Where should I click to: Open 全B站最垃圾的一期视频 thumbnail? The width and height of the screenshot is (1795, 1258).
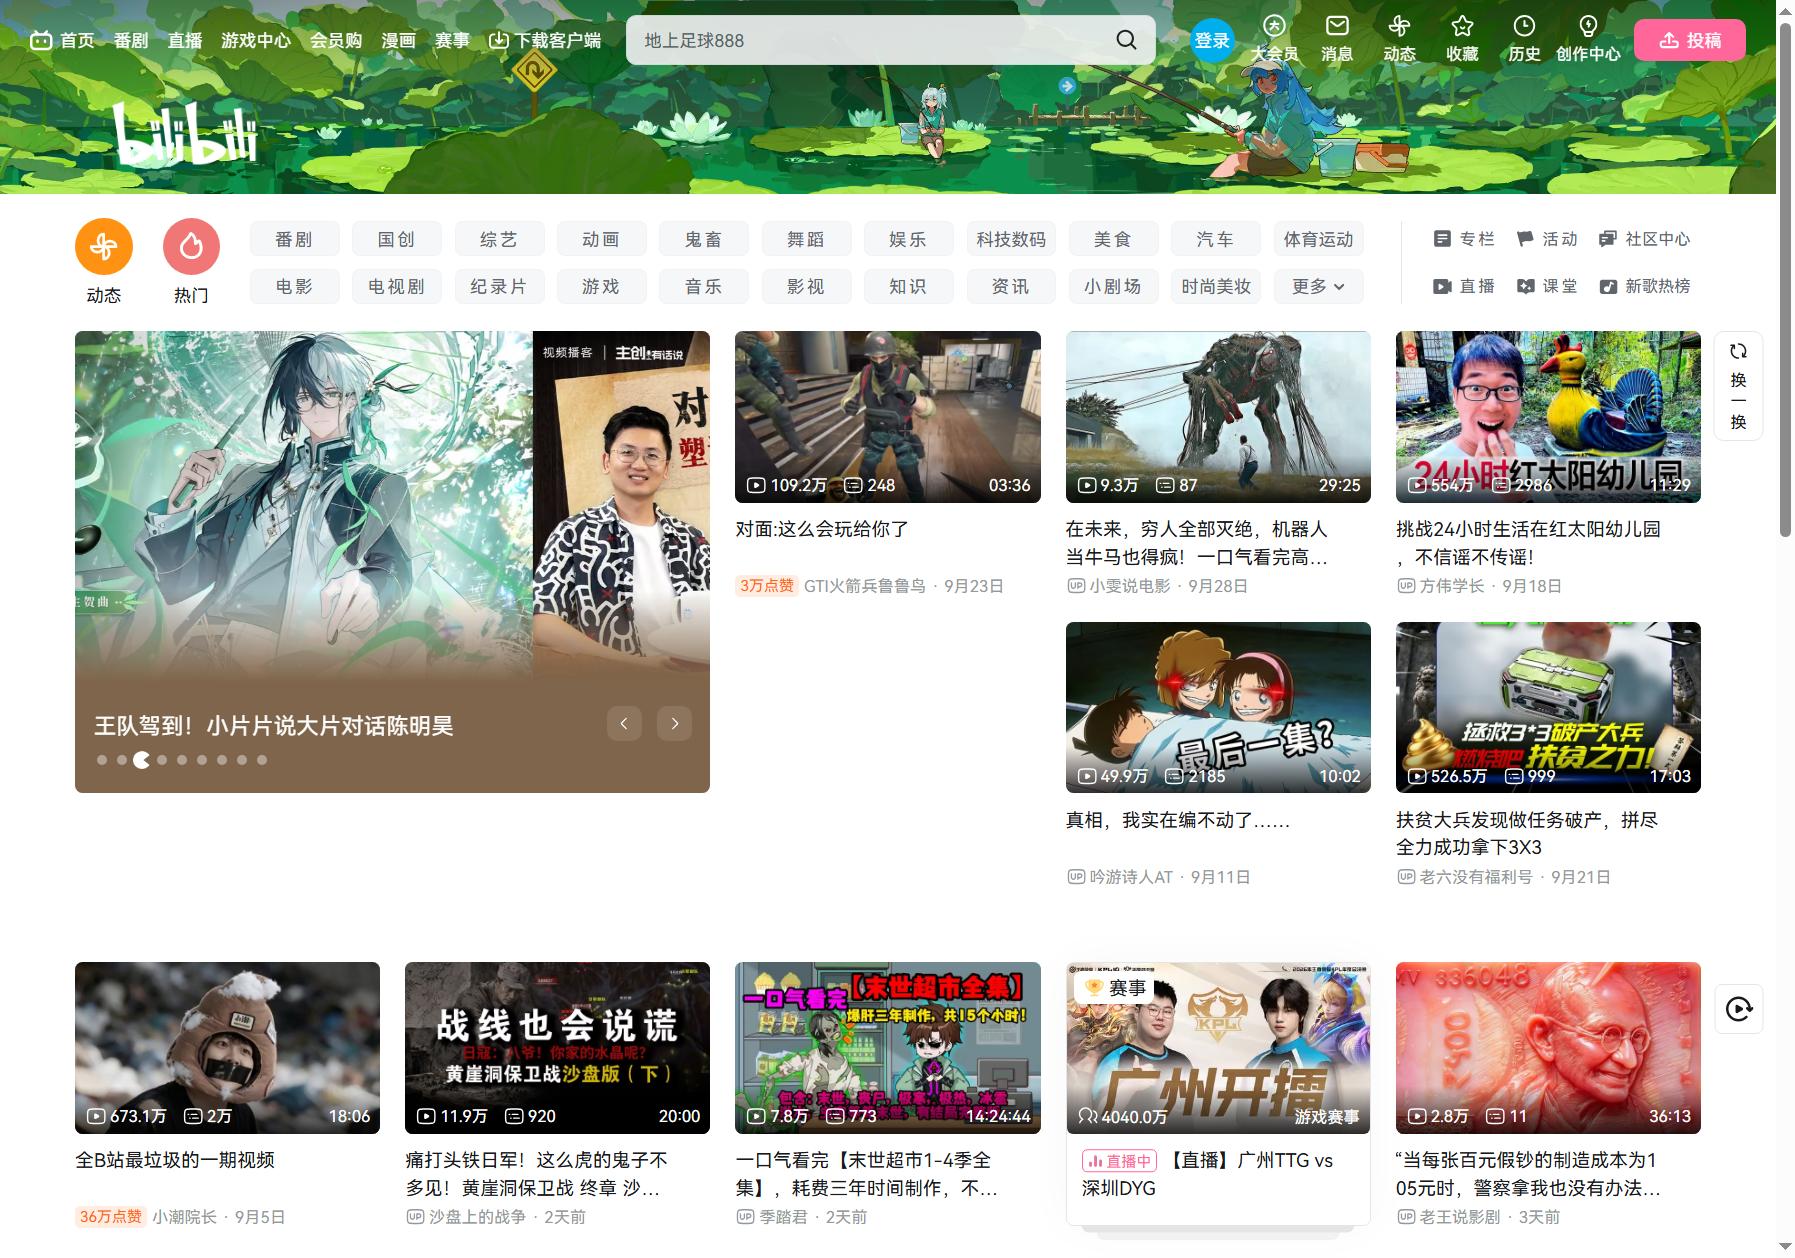point(227,1048)
